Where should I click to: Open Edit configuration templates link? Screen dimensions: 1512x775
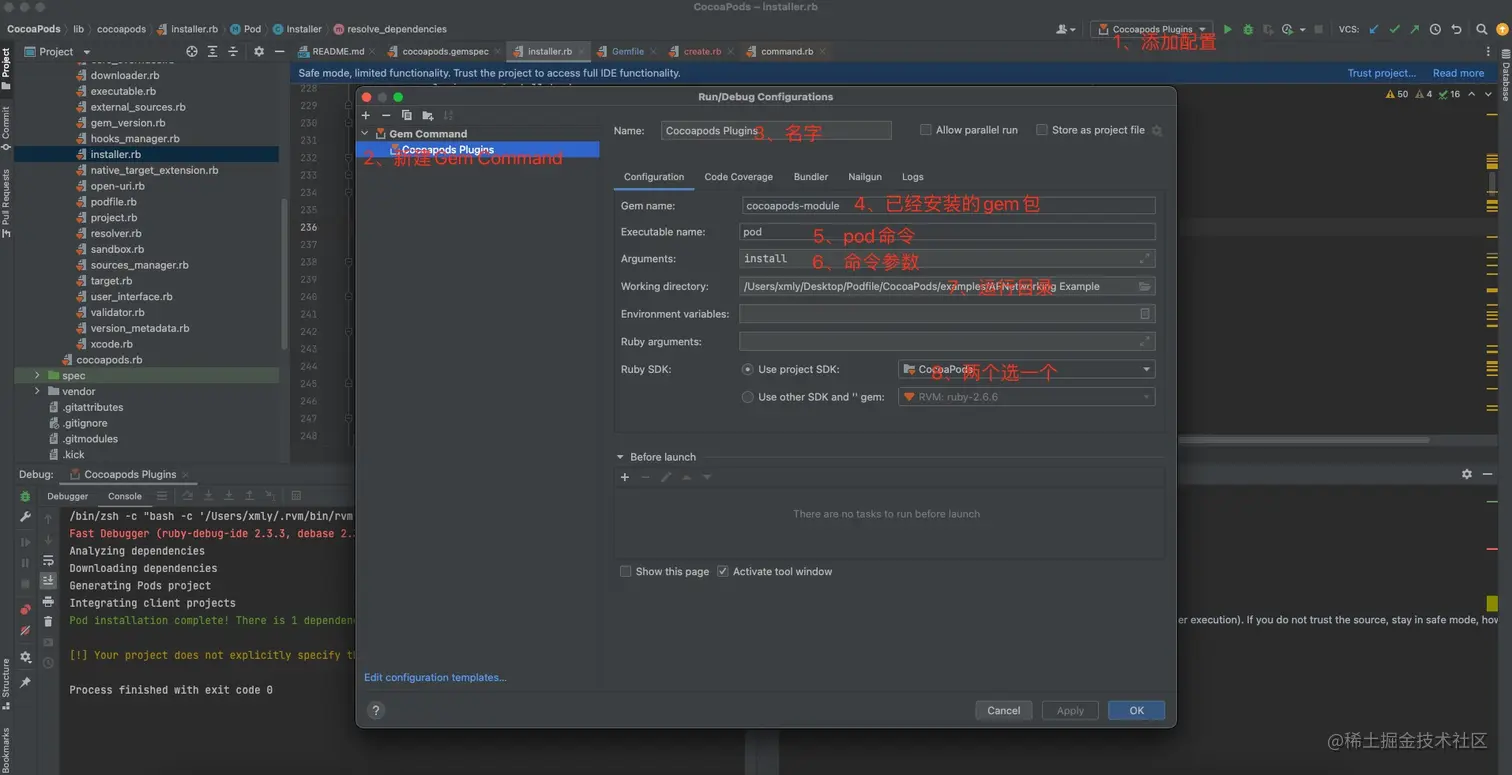coord(435,678)
